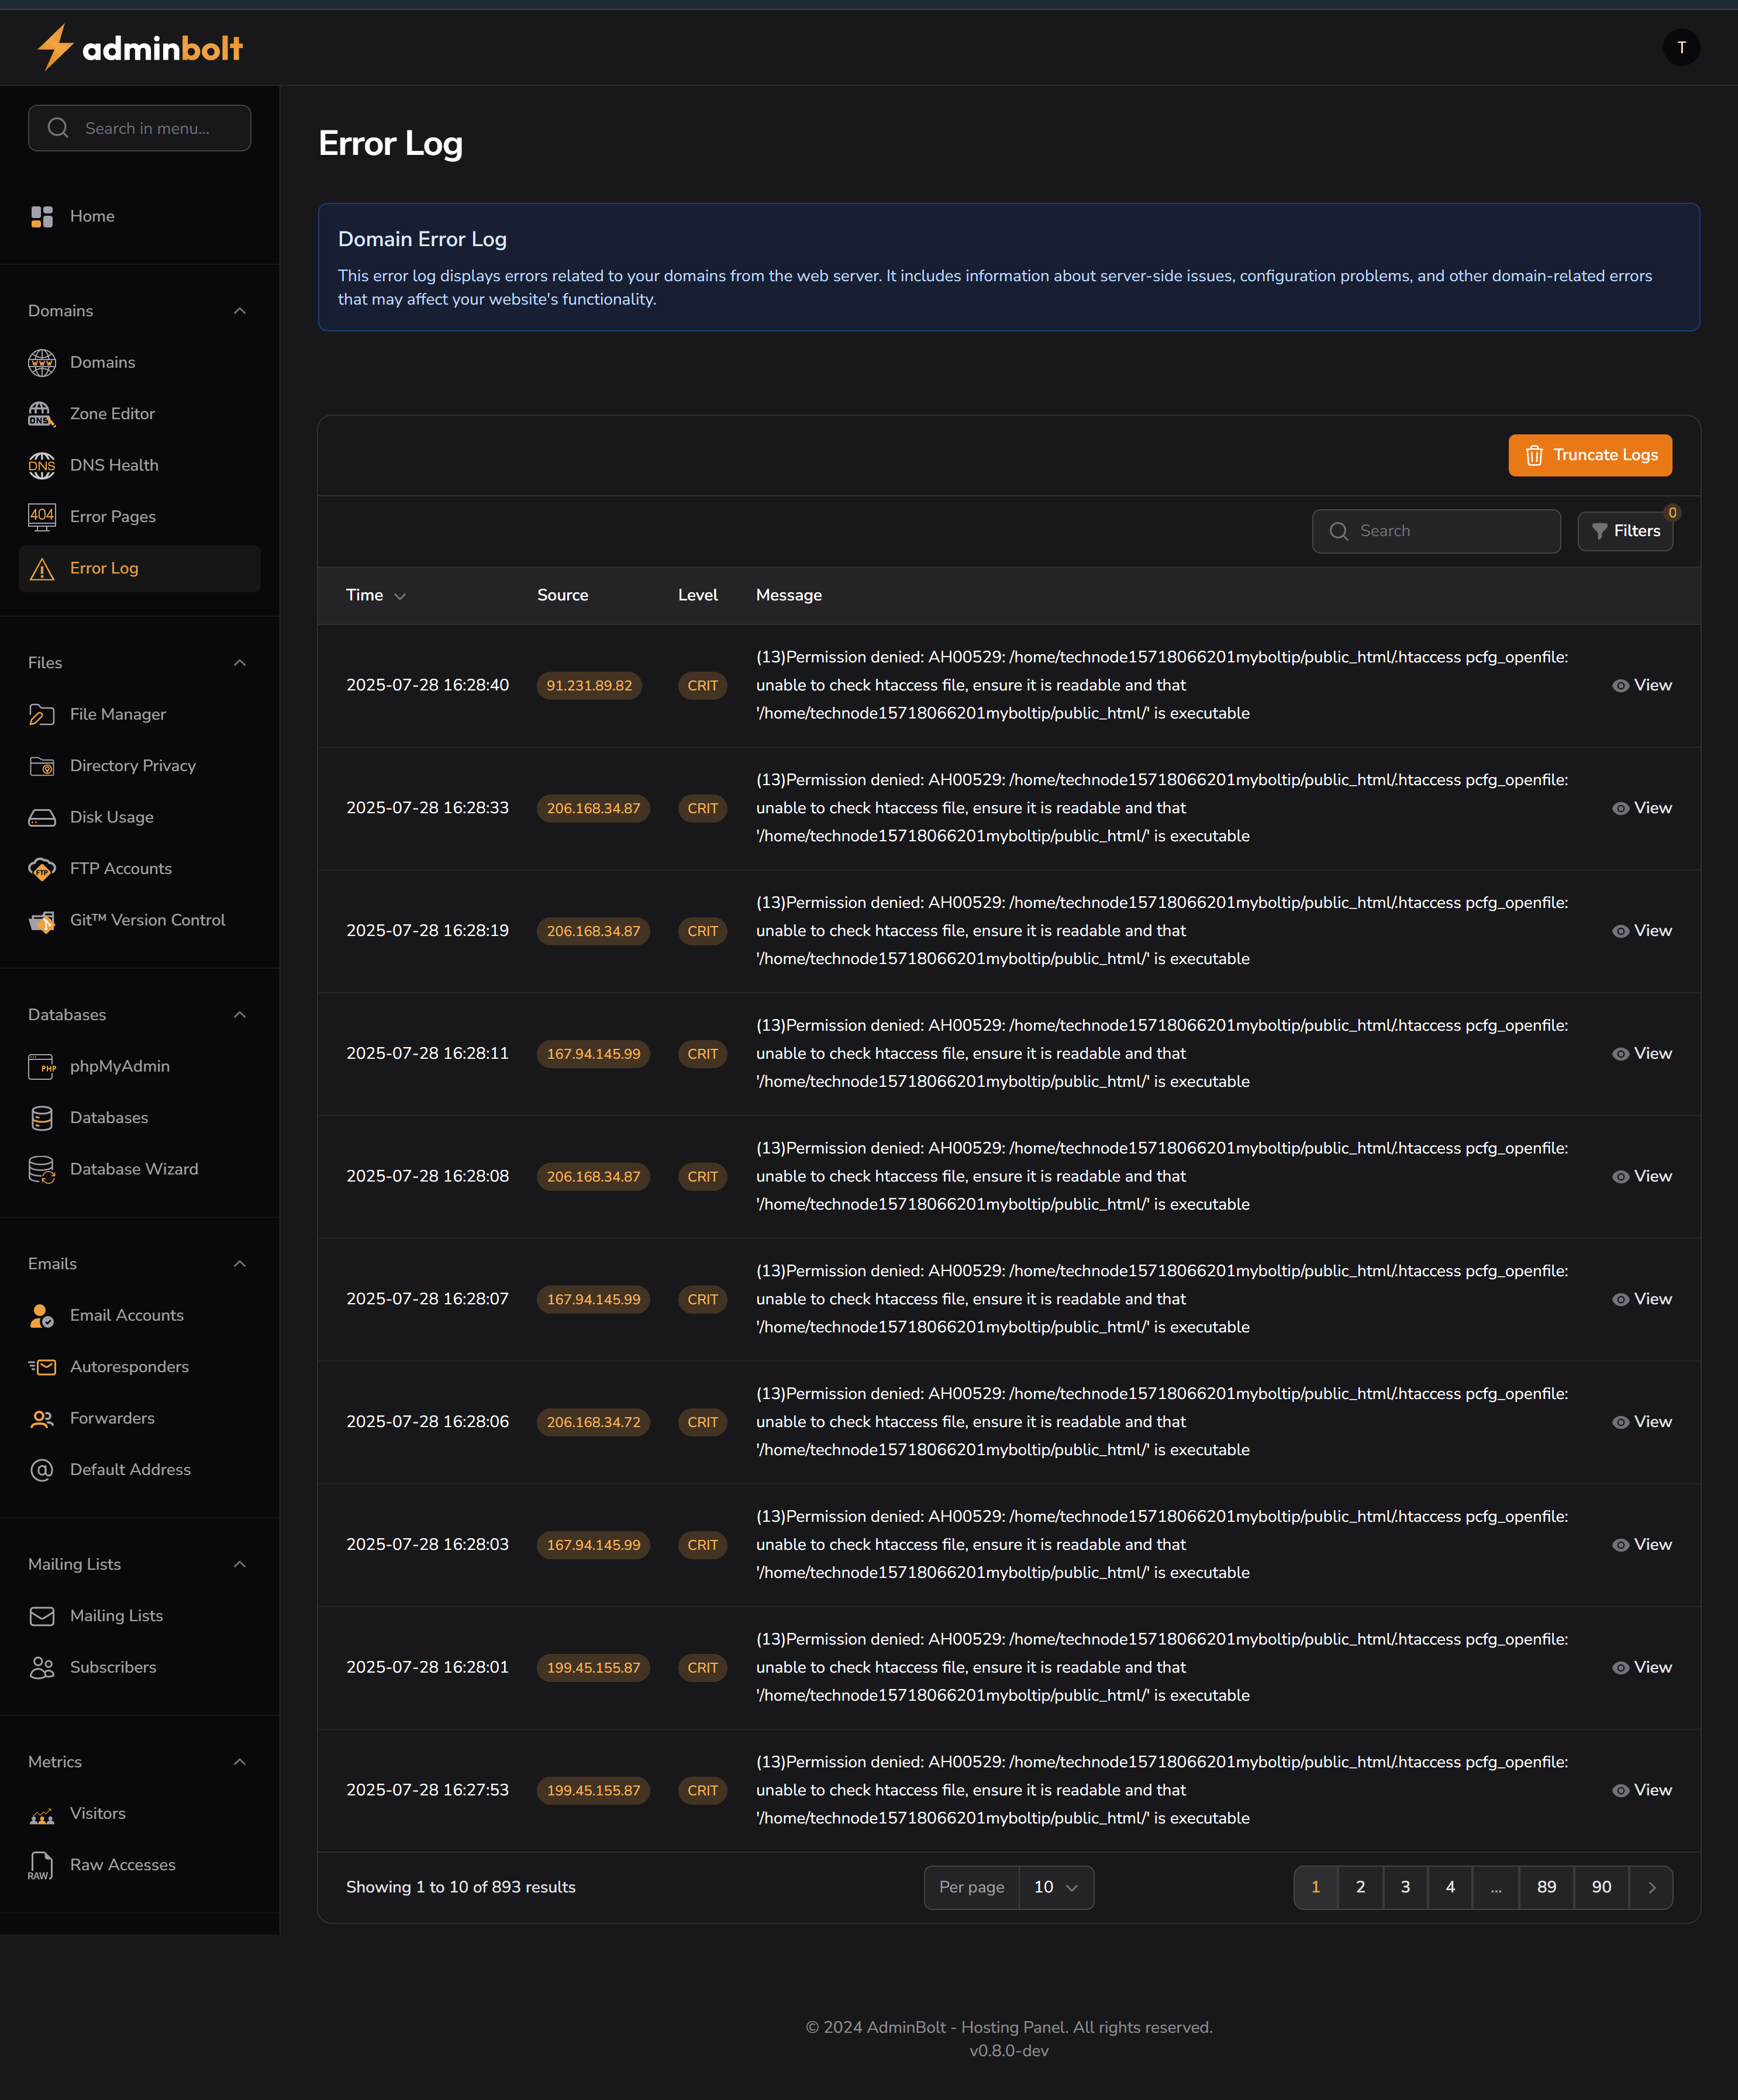
Task: View Raw Accesses under Metrics
Action: (122, 1864)
